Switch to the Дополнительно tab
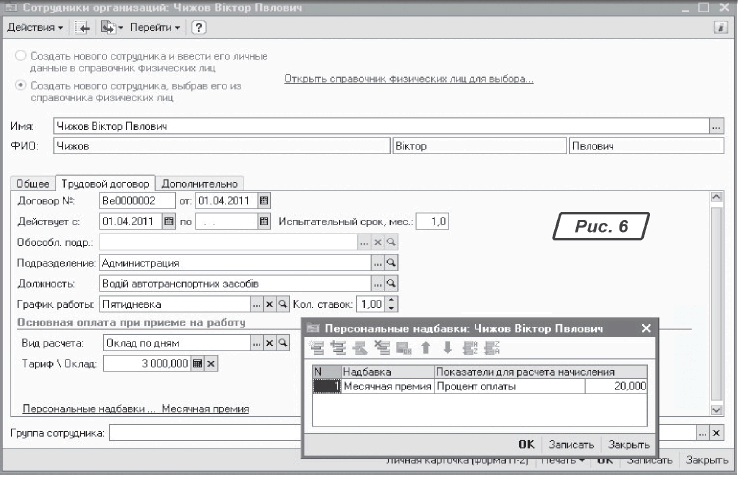738x477 pixels. pos(199,183)
